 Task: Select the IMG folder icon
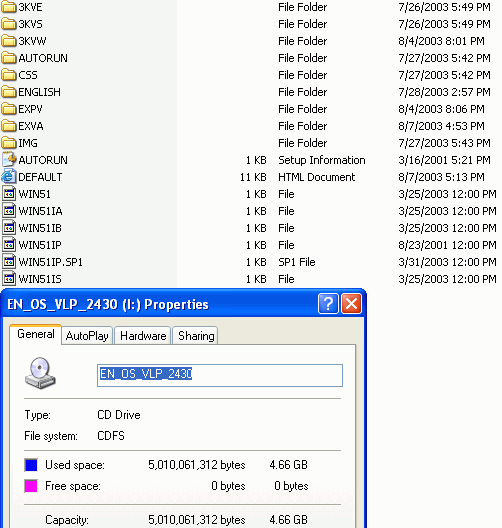pos(8,143)
